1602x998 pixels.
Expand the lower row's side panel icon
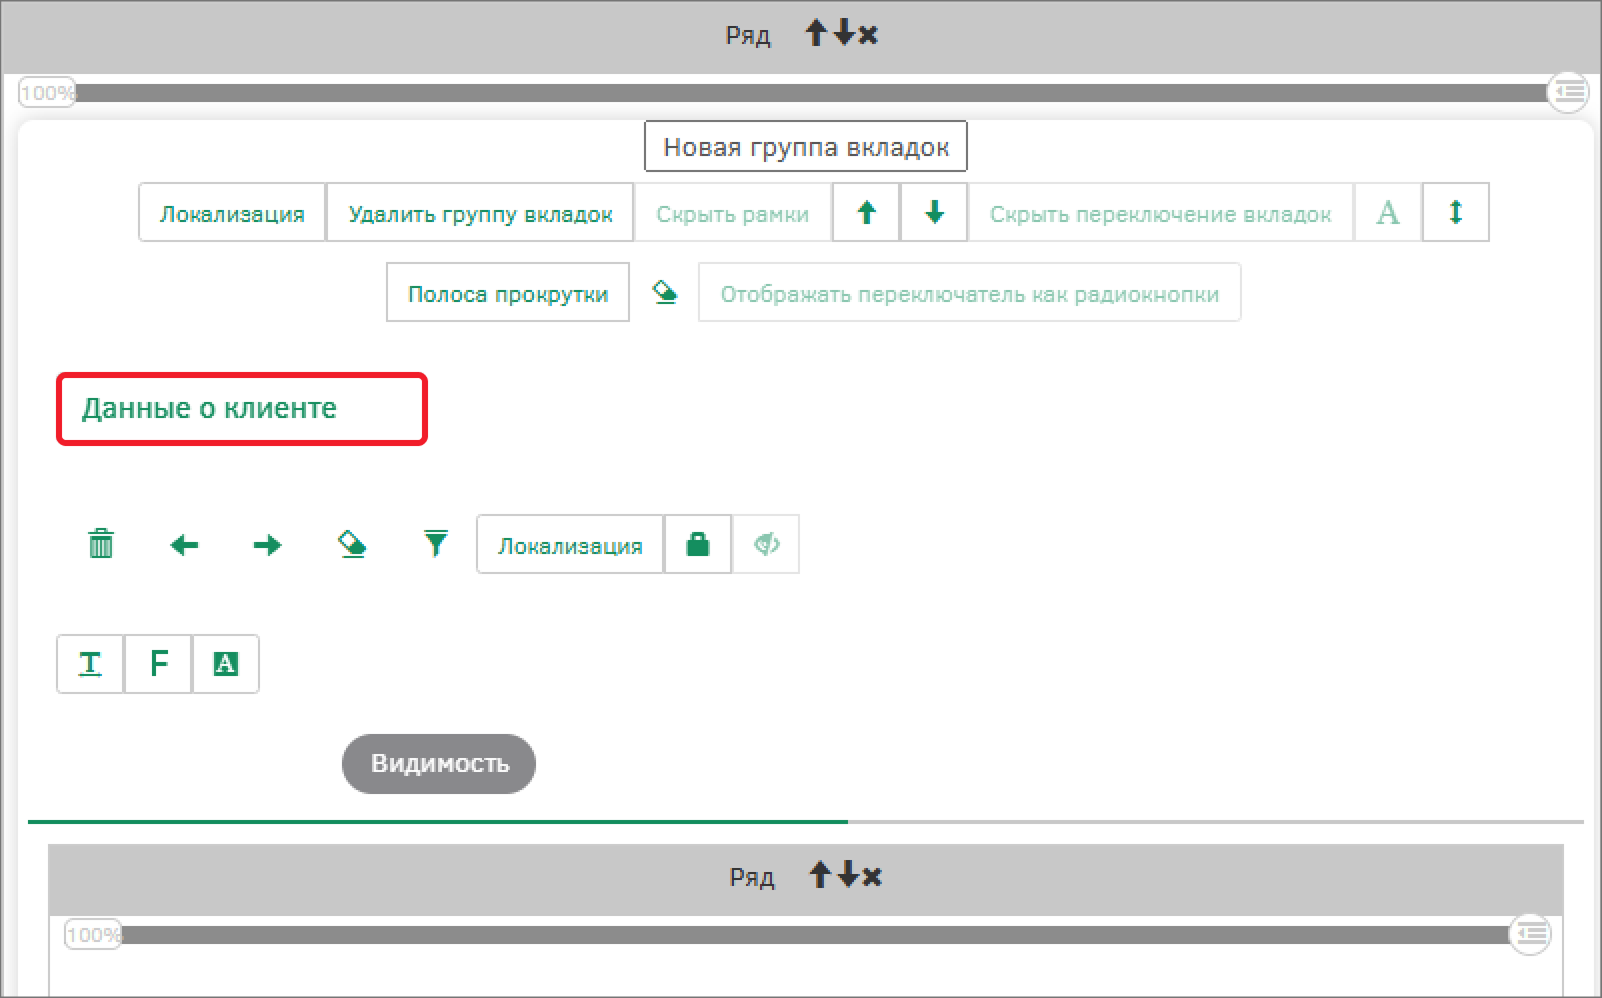(1530, 934)
